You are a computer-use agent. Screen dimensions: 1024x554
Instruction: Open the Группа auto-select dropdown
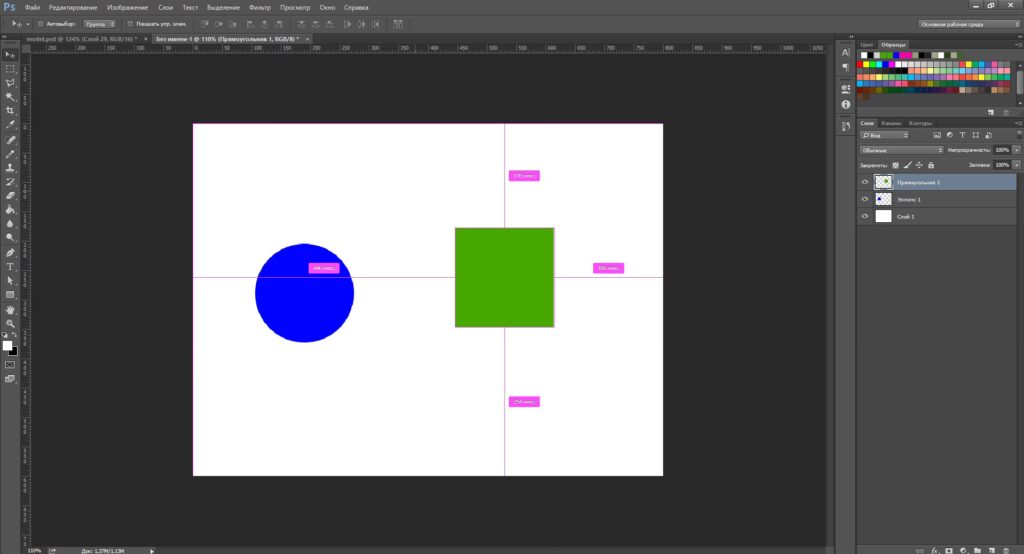[98, 23]
